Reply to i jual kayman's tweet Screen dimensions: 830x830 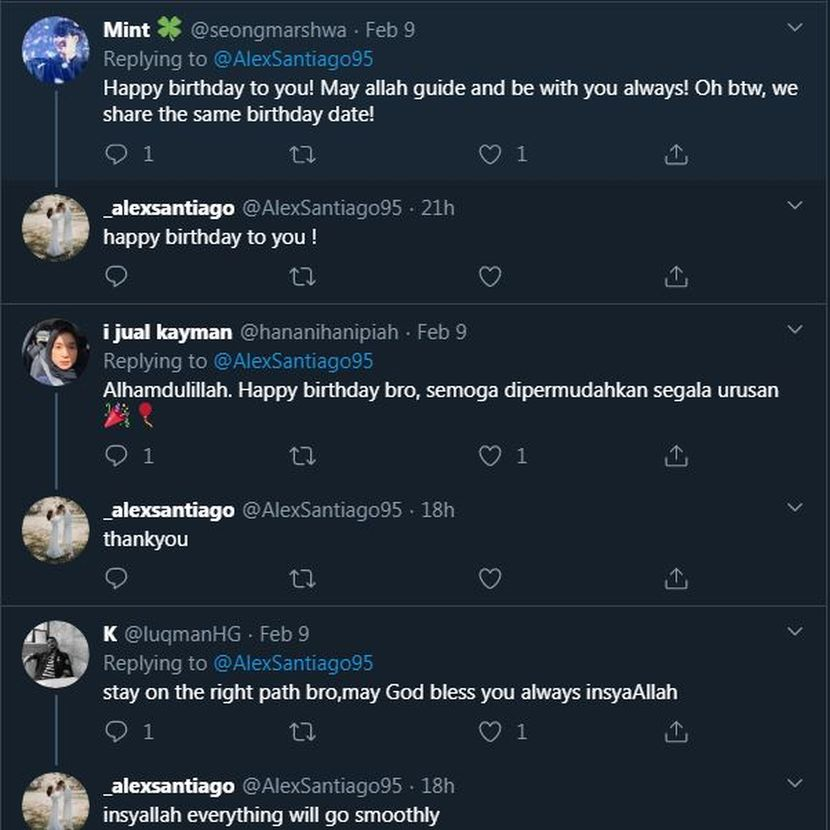click(117, 456)
